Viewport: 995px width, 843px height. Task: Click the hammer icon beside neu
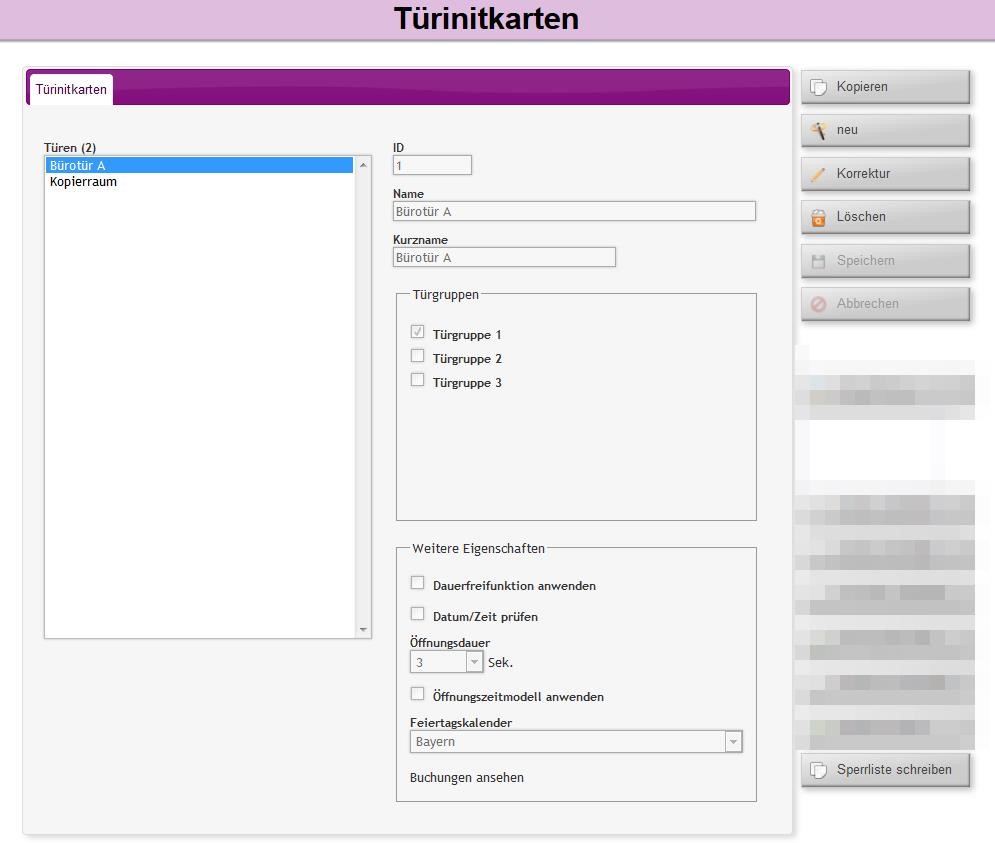pyautogui.click(x=819, y=130)
